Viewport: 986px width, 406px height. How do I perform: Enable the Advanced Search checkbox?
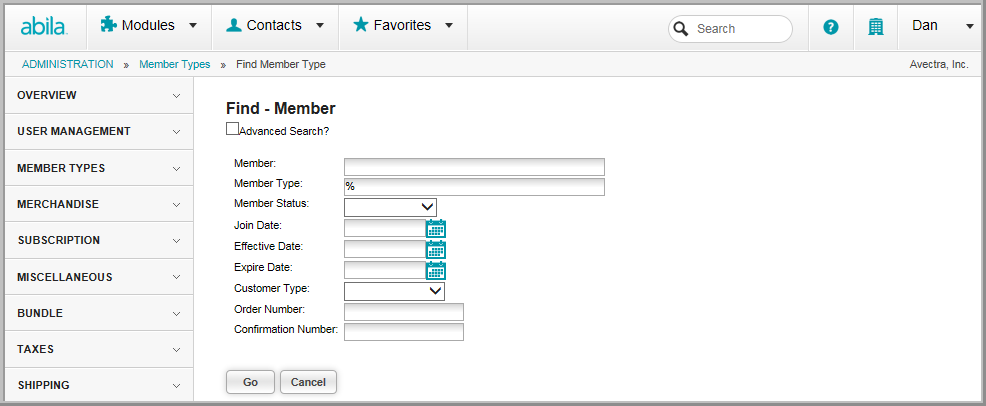click(x=232, y=129)
